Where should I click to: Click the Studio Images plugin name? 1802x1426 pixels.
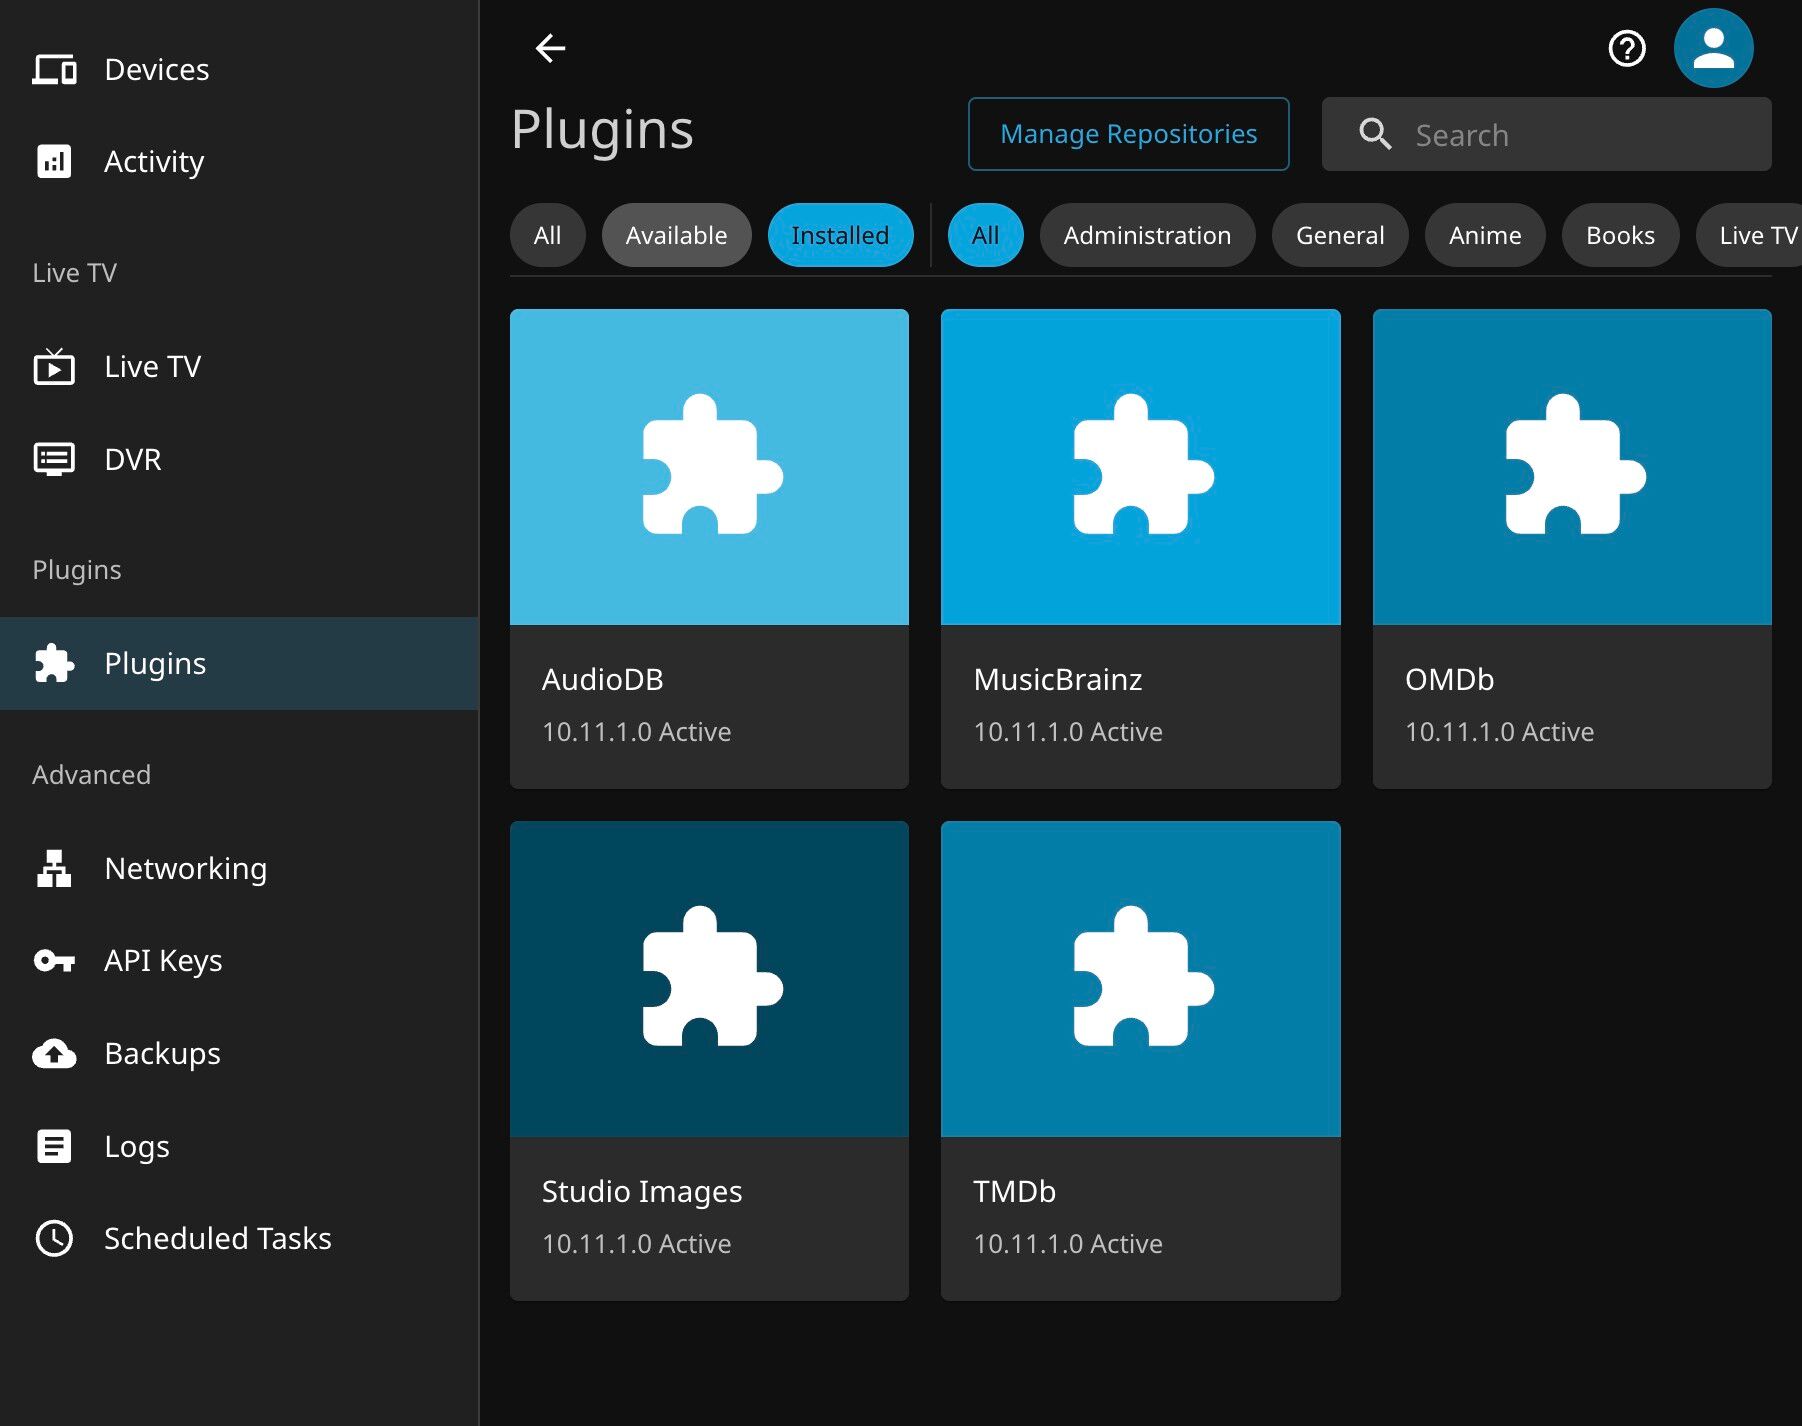click(642, 1192)
